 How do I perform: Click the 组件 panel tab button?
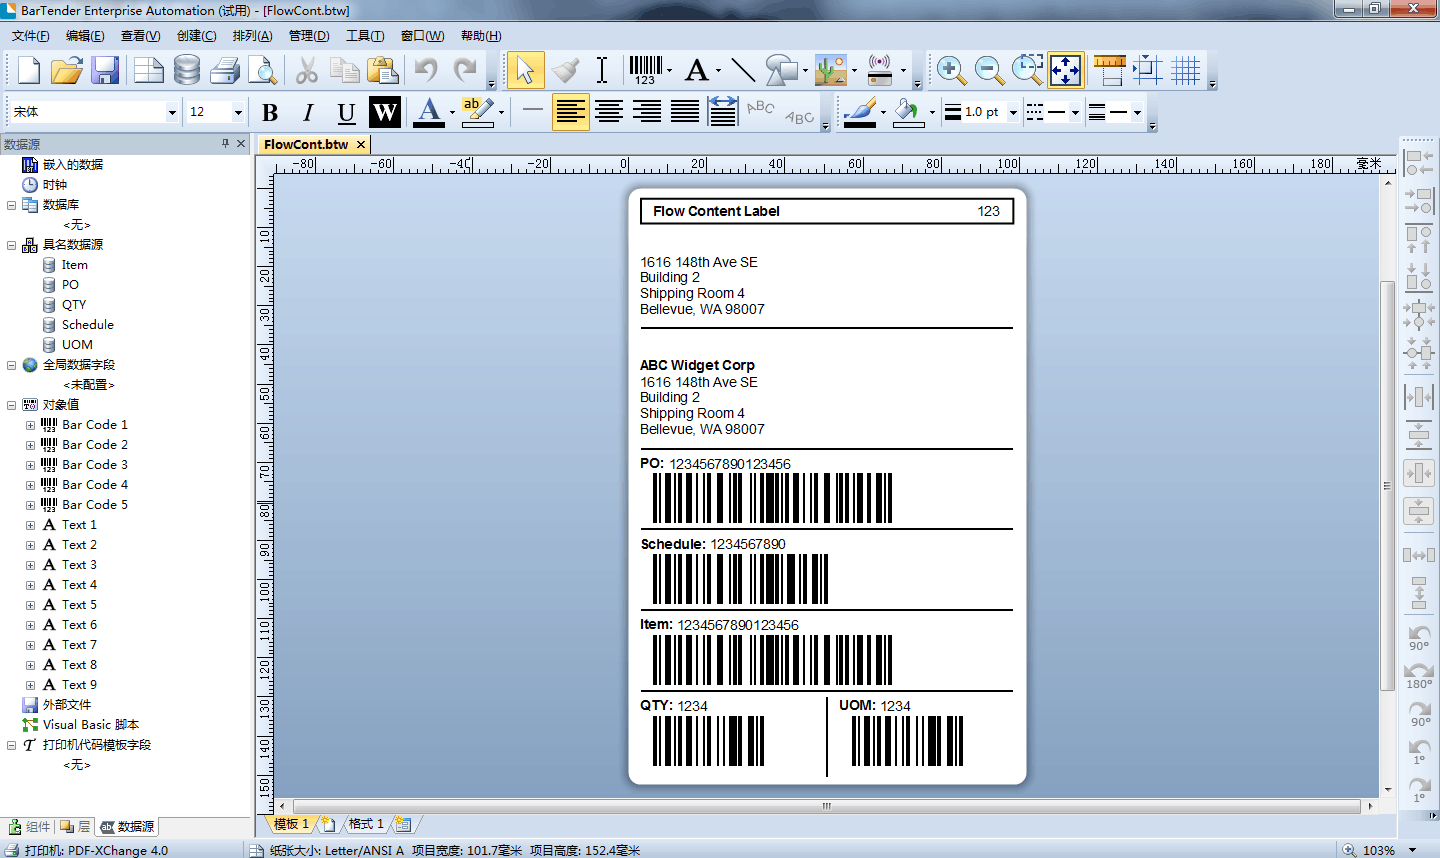(x=29, y=827)
